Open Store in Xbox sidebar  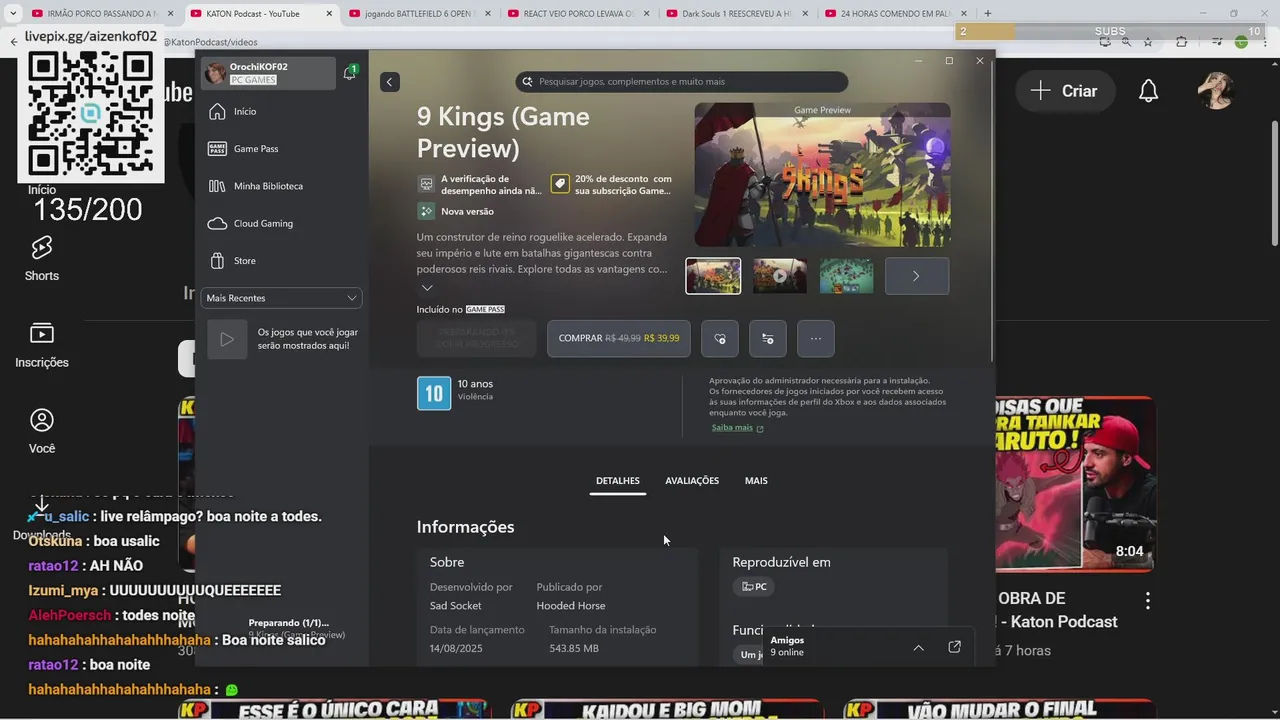coord(245,261)
